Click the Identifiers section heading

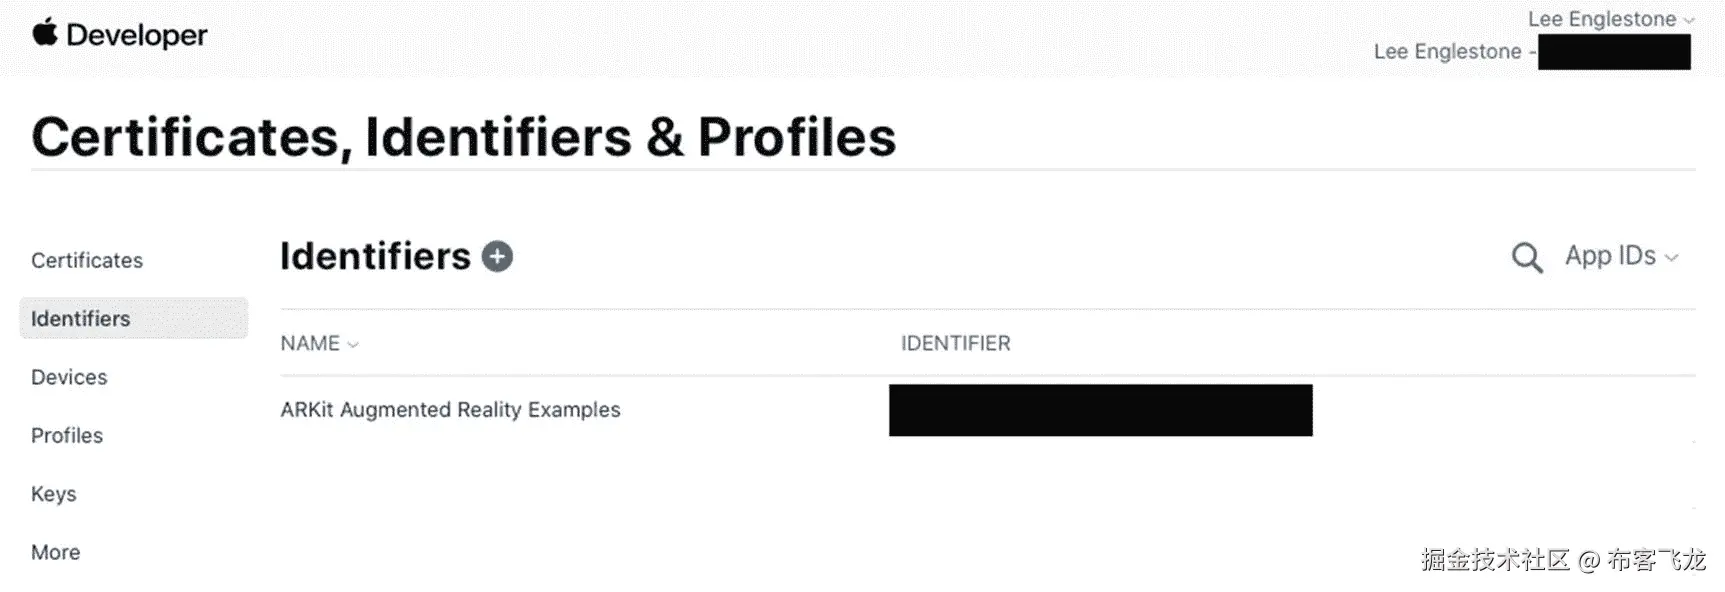pos(375,257)
